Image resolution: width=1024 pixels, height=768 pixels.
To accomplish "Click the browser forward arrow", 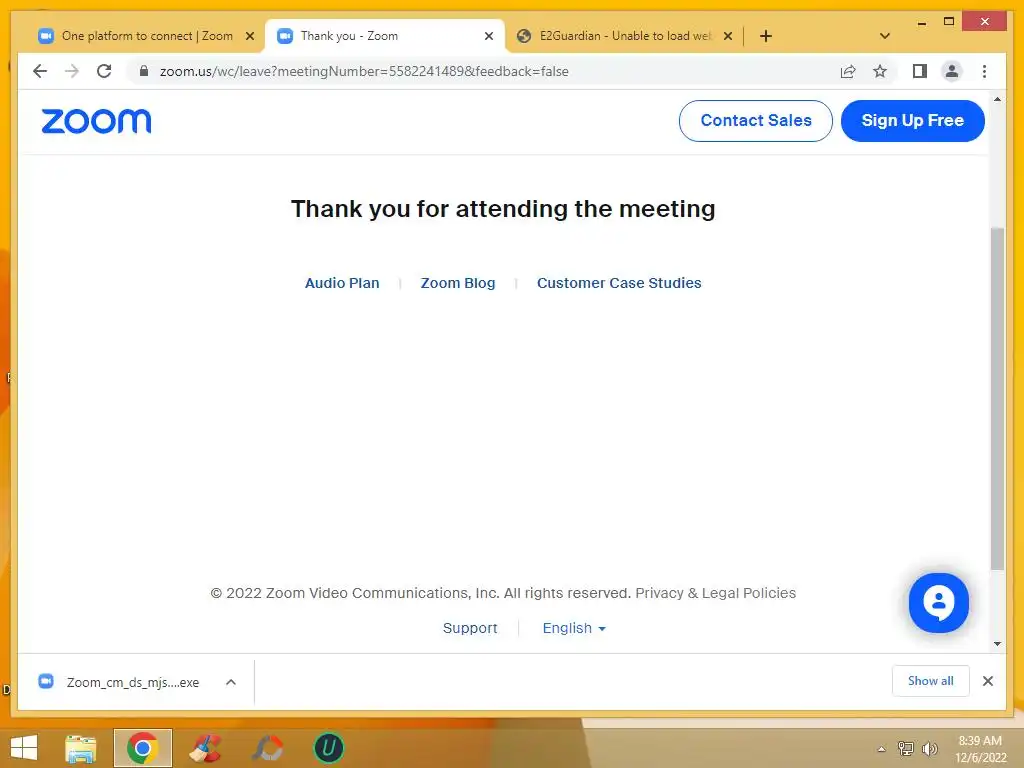I will pos(72,71).
